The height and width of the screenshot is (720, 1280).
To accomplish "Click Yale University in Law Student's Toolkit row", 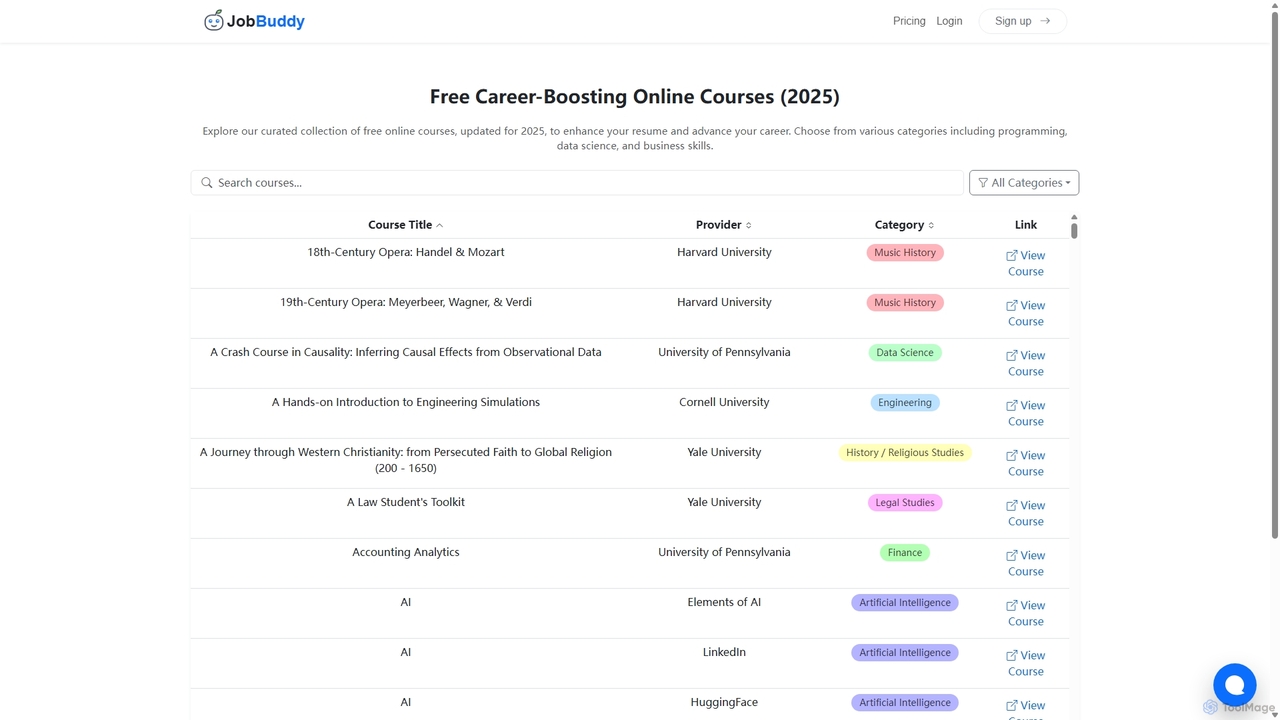I will click(724, 502).
